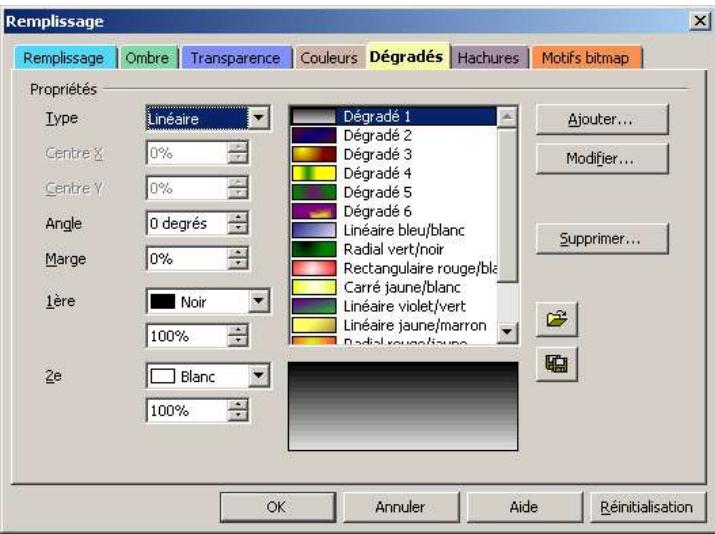Choose Linéaire jaune/marron gradient
This screenshot has height=534, width=715.
[x=394, y=326]
